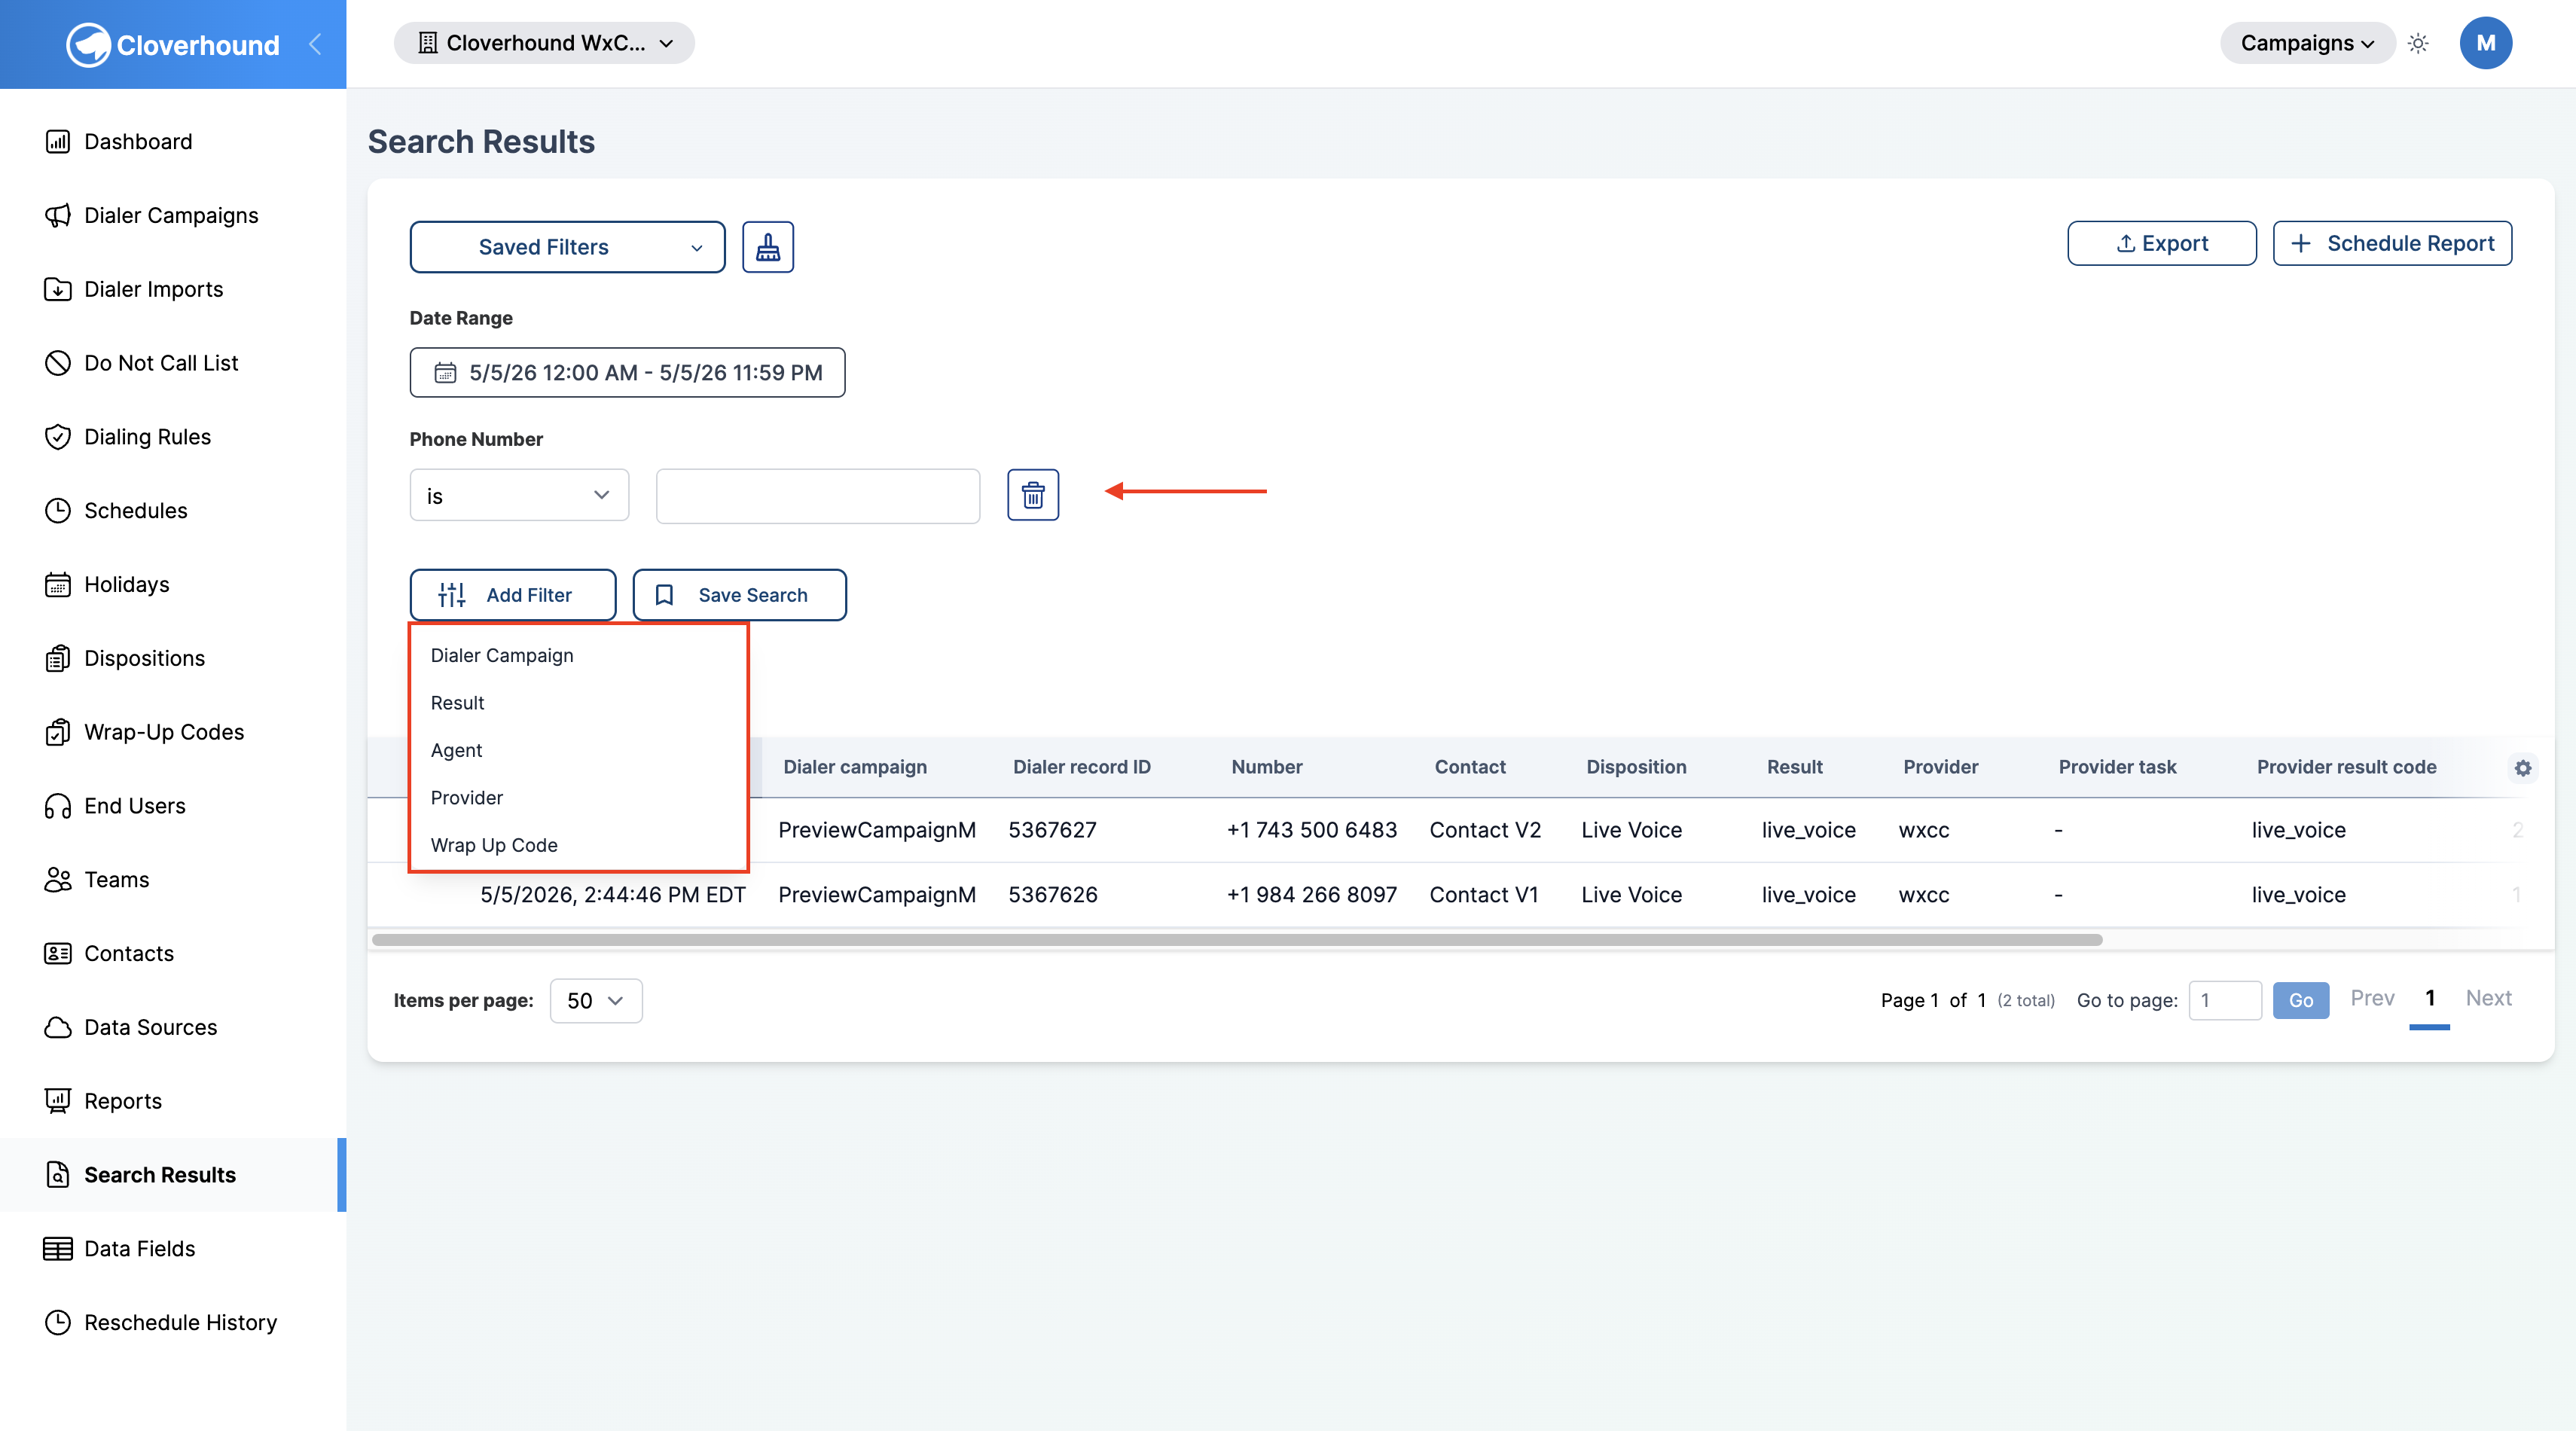This screenshot has width=2576, height=1431.
Task: Click the Wrap-Up Codes icon
Action: pos(58,733)
